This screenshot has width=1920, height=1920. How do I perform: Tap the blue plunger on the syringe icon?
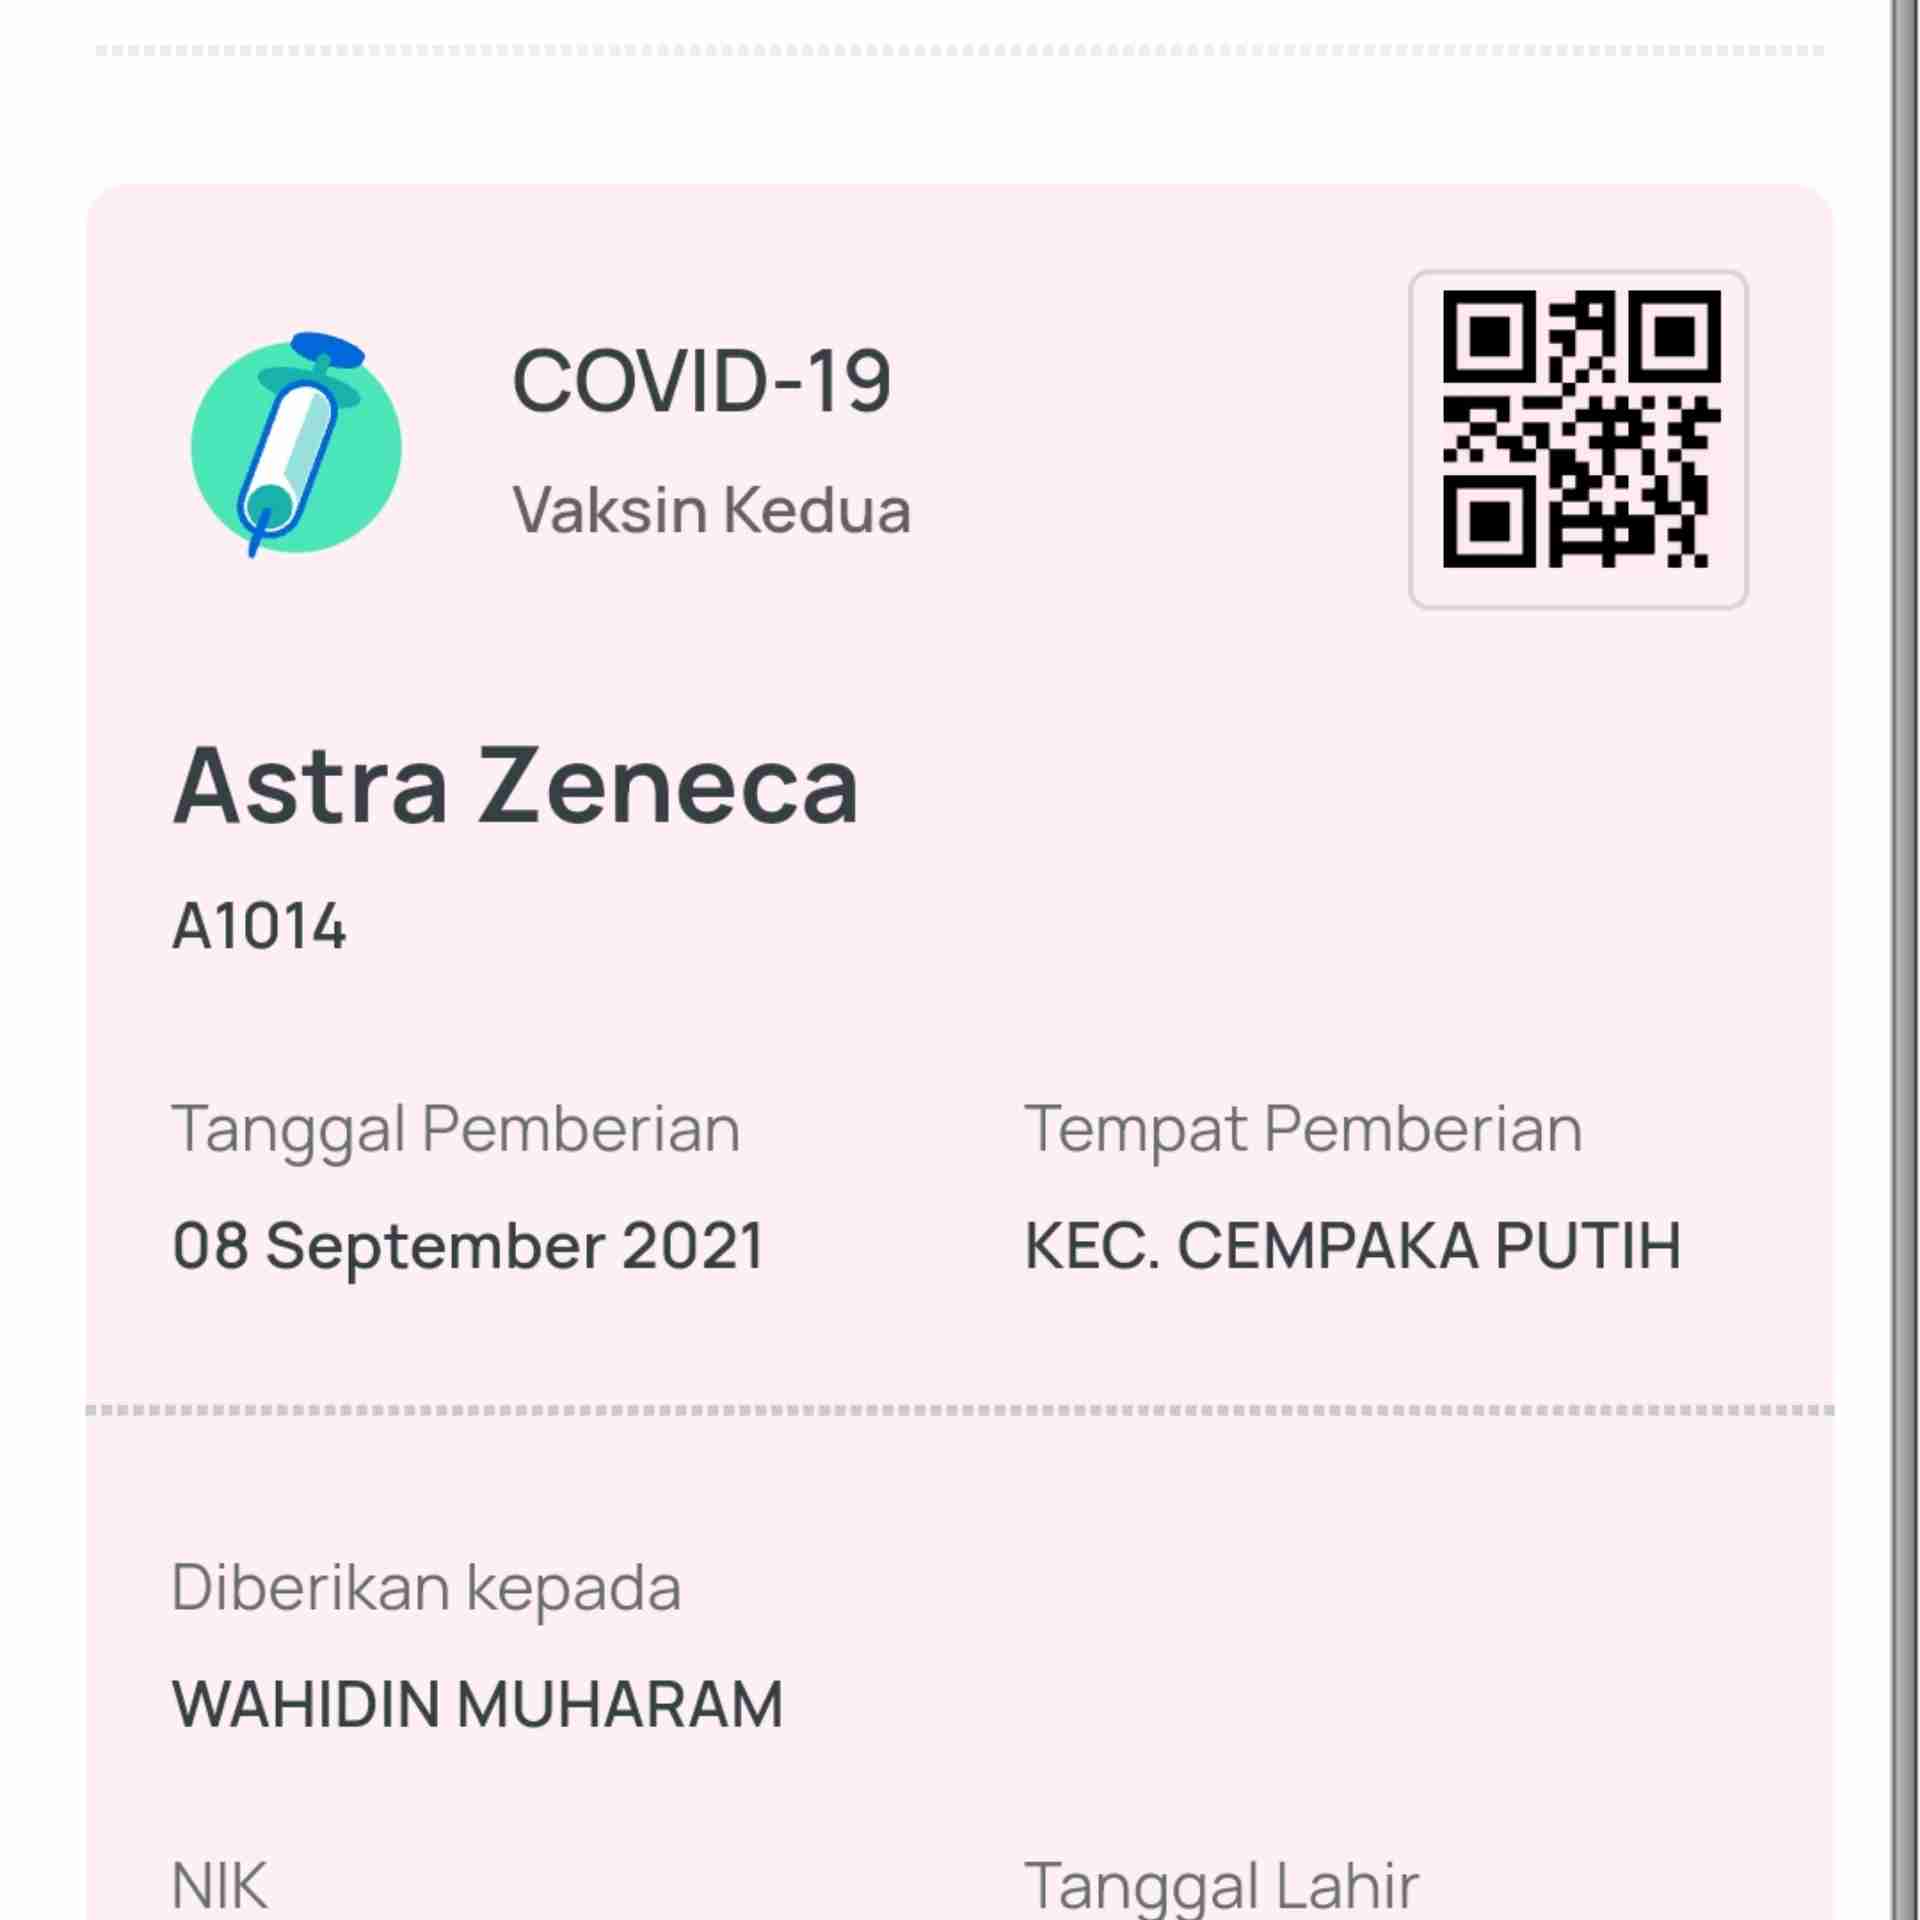(x=327, y=349)
